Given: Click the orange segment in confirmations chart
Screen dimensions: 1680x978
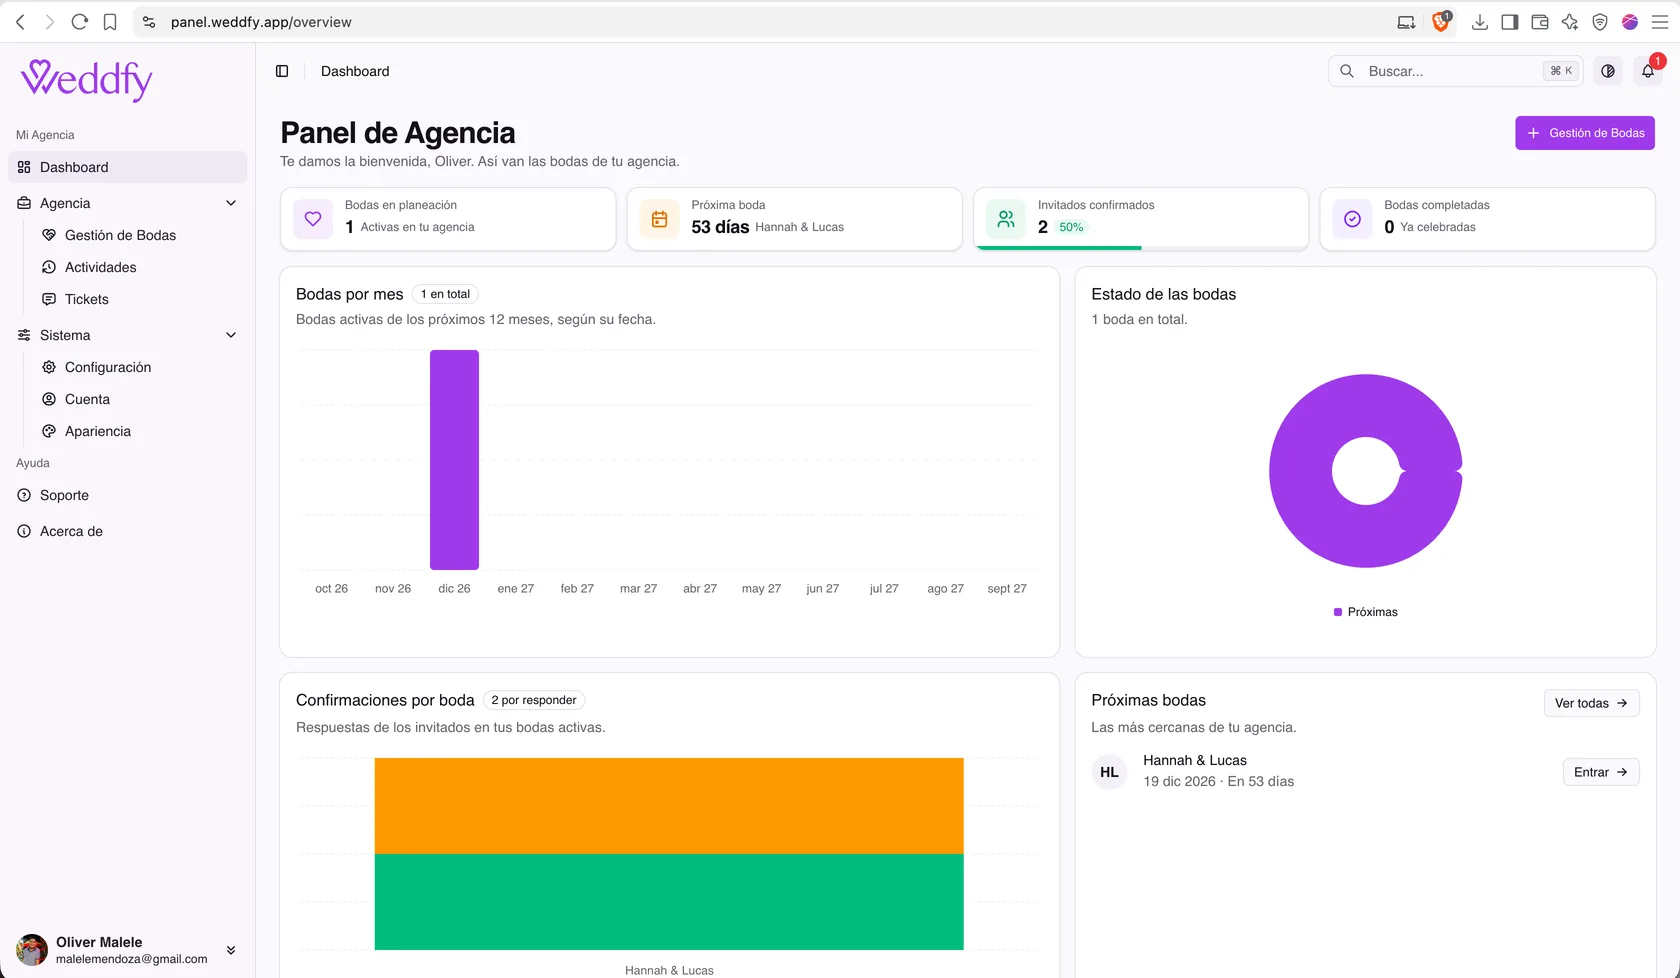Looking at the screenshot, I should (x=669, y=806).
